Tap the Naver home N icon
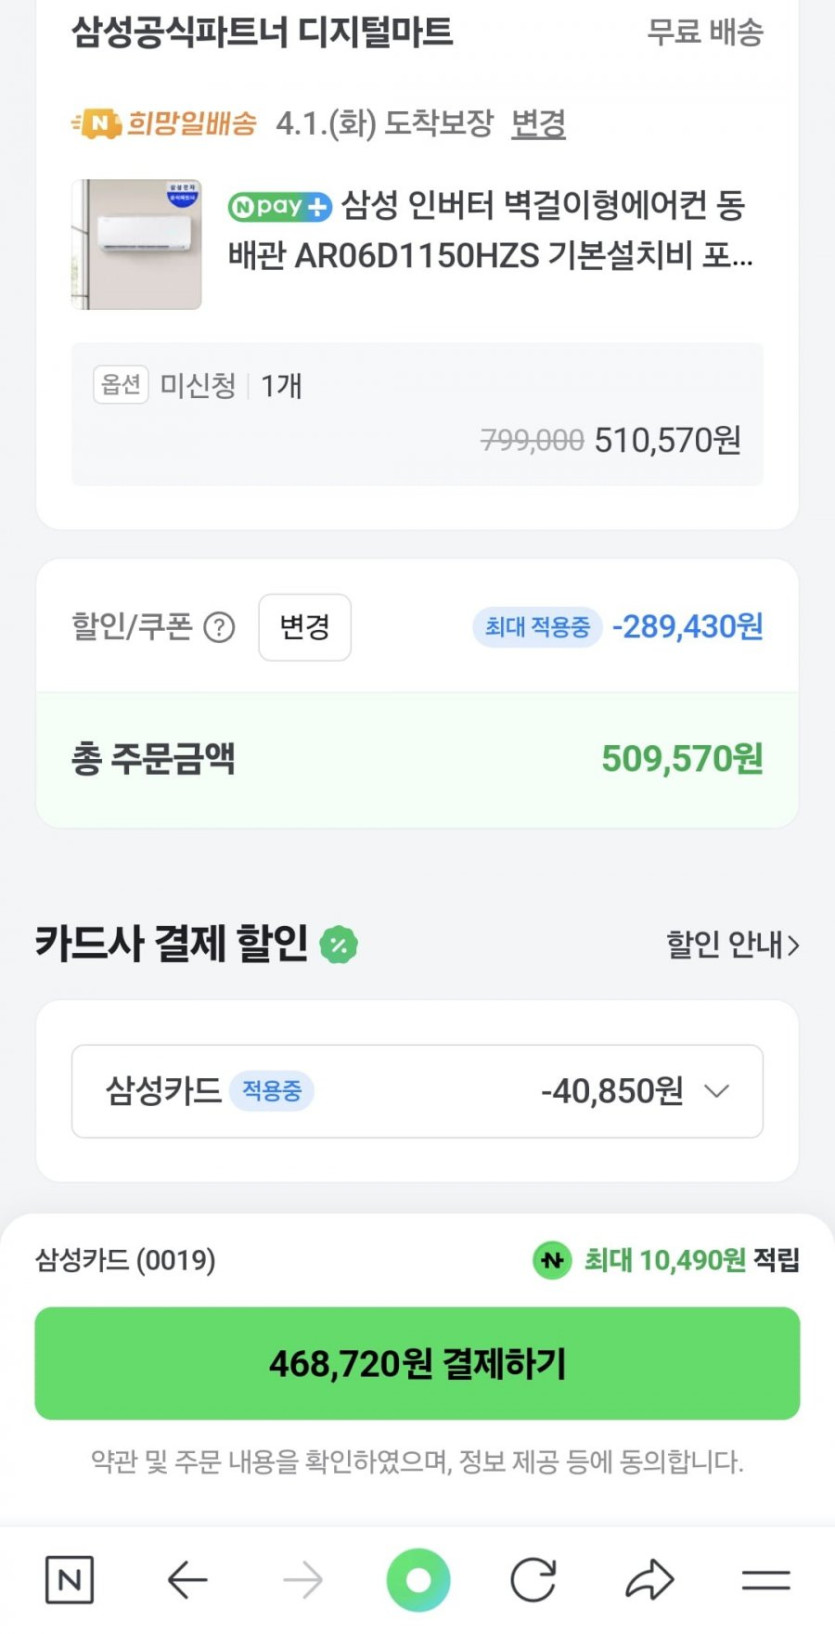 (x=70, y=1580)
